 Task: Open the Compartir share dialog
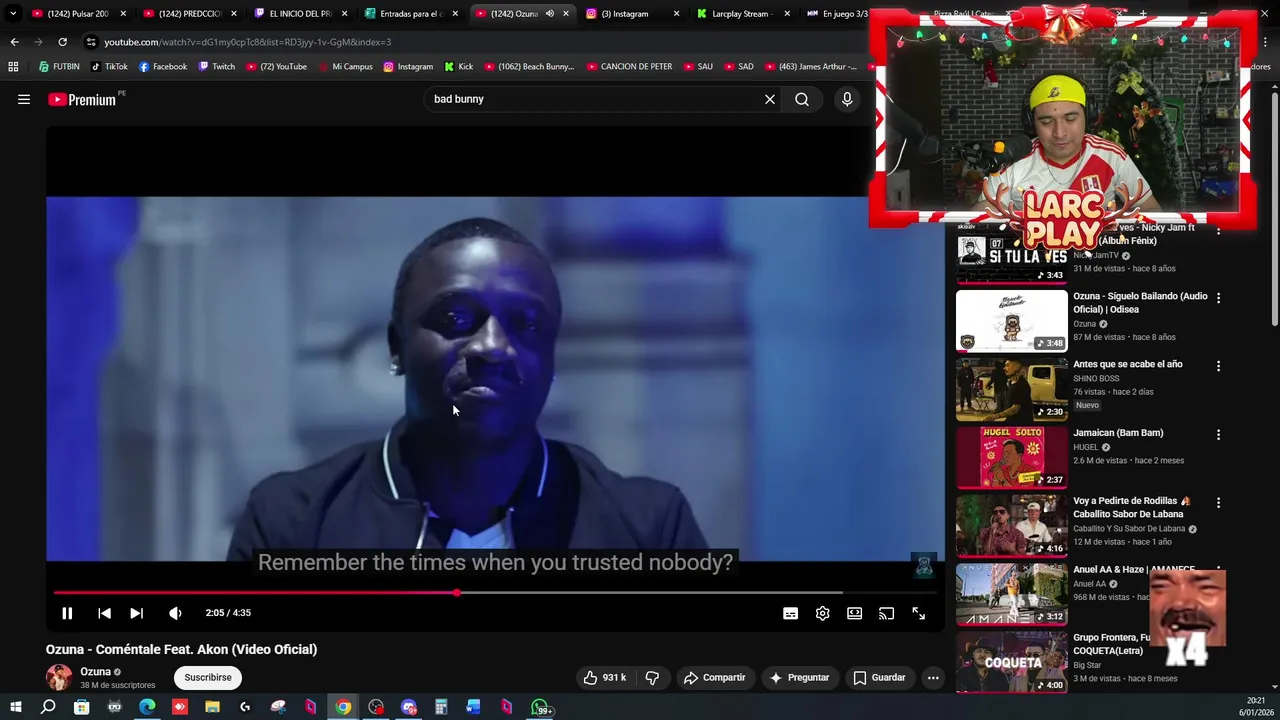click(x=714, y=677)
